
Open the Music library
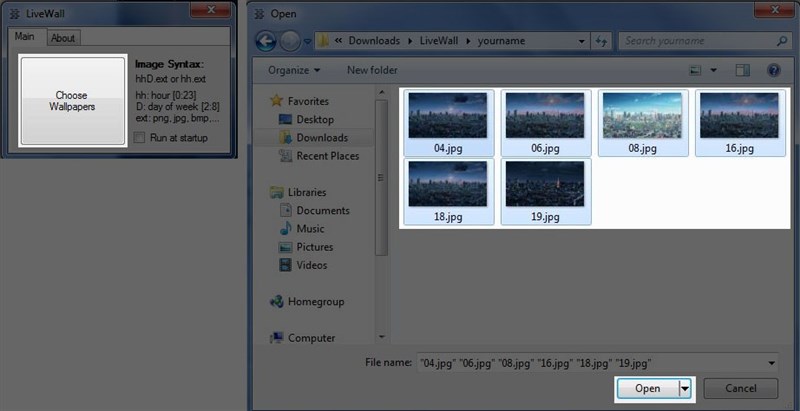pyautogui.click(x=310, y=228)
